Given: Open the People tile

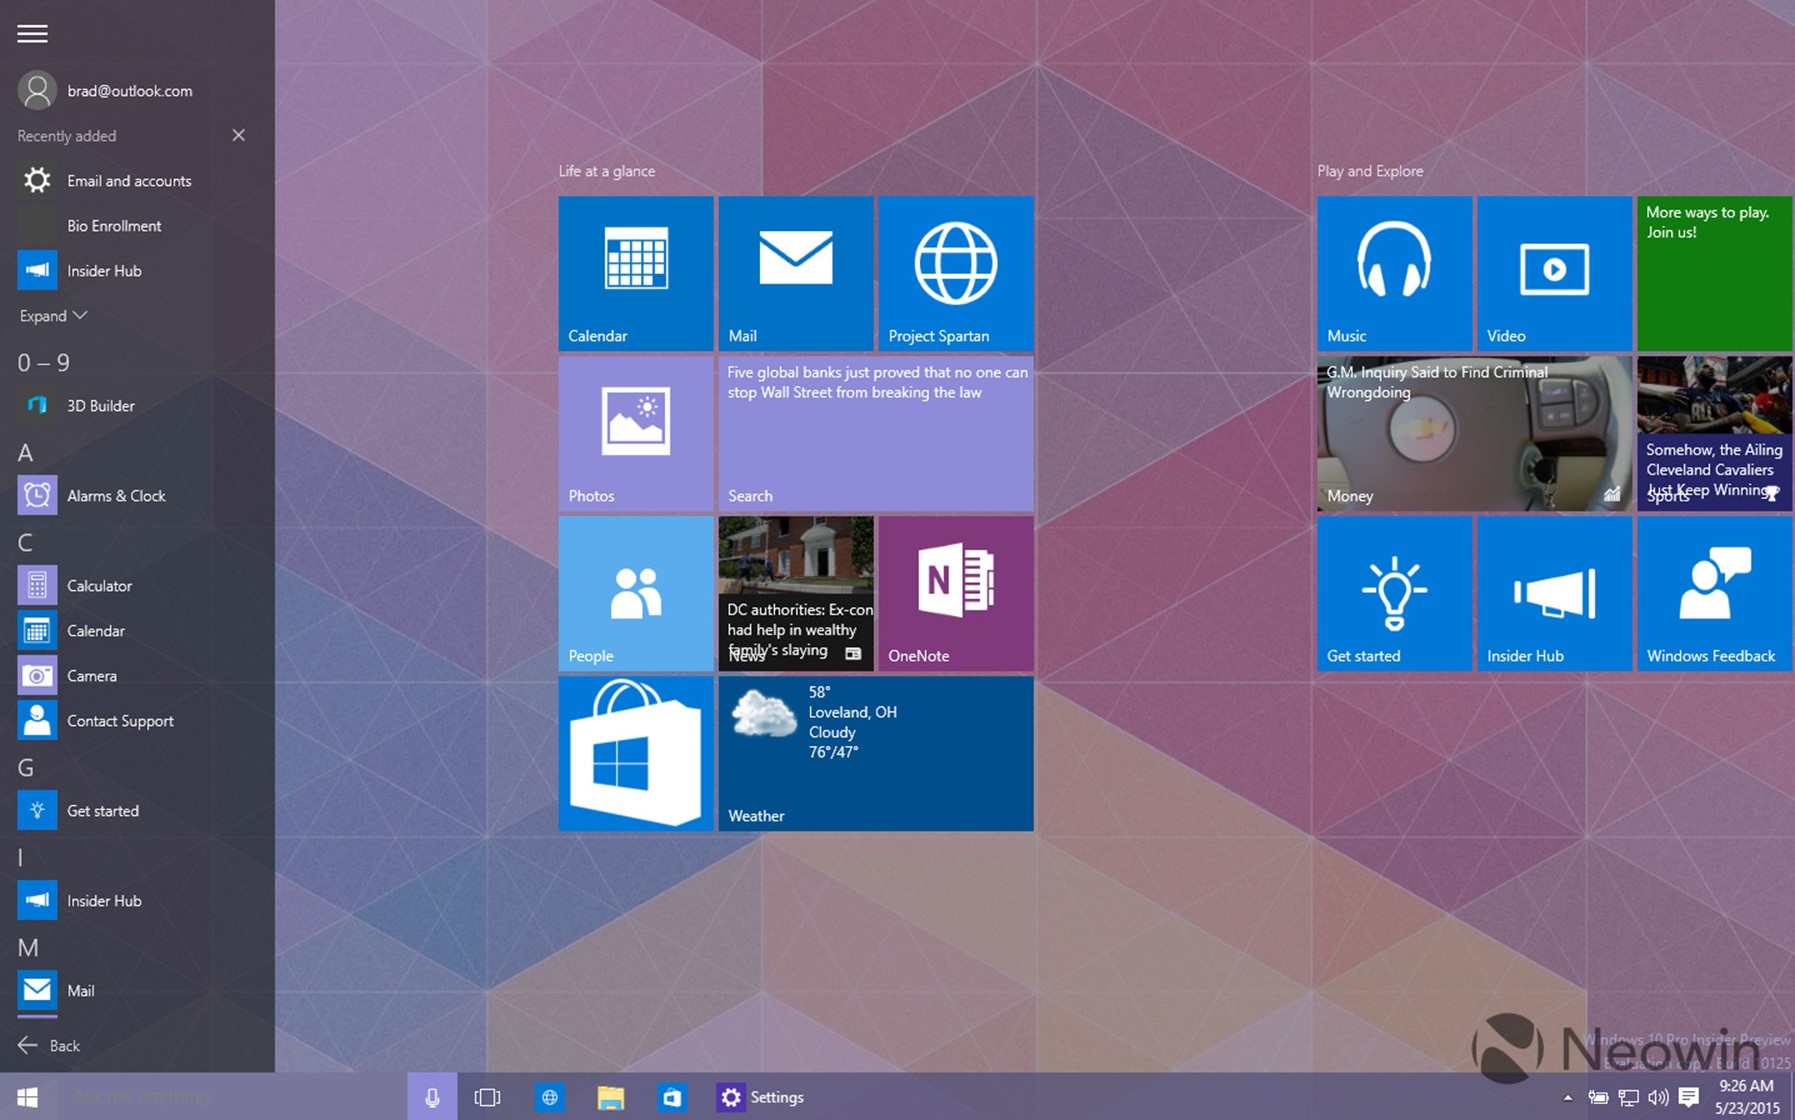Looking at the screenshot, I should 635,593.
